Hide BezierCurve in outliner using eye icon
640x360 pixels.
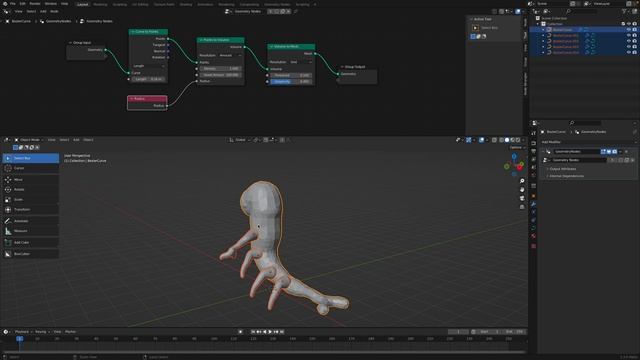[629, 30]
